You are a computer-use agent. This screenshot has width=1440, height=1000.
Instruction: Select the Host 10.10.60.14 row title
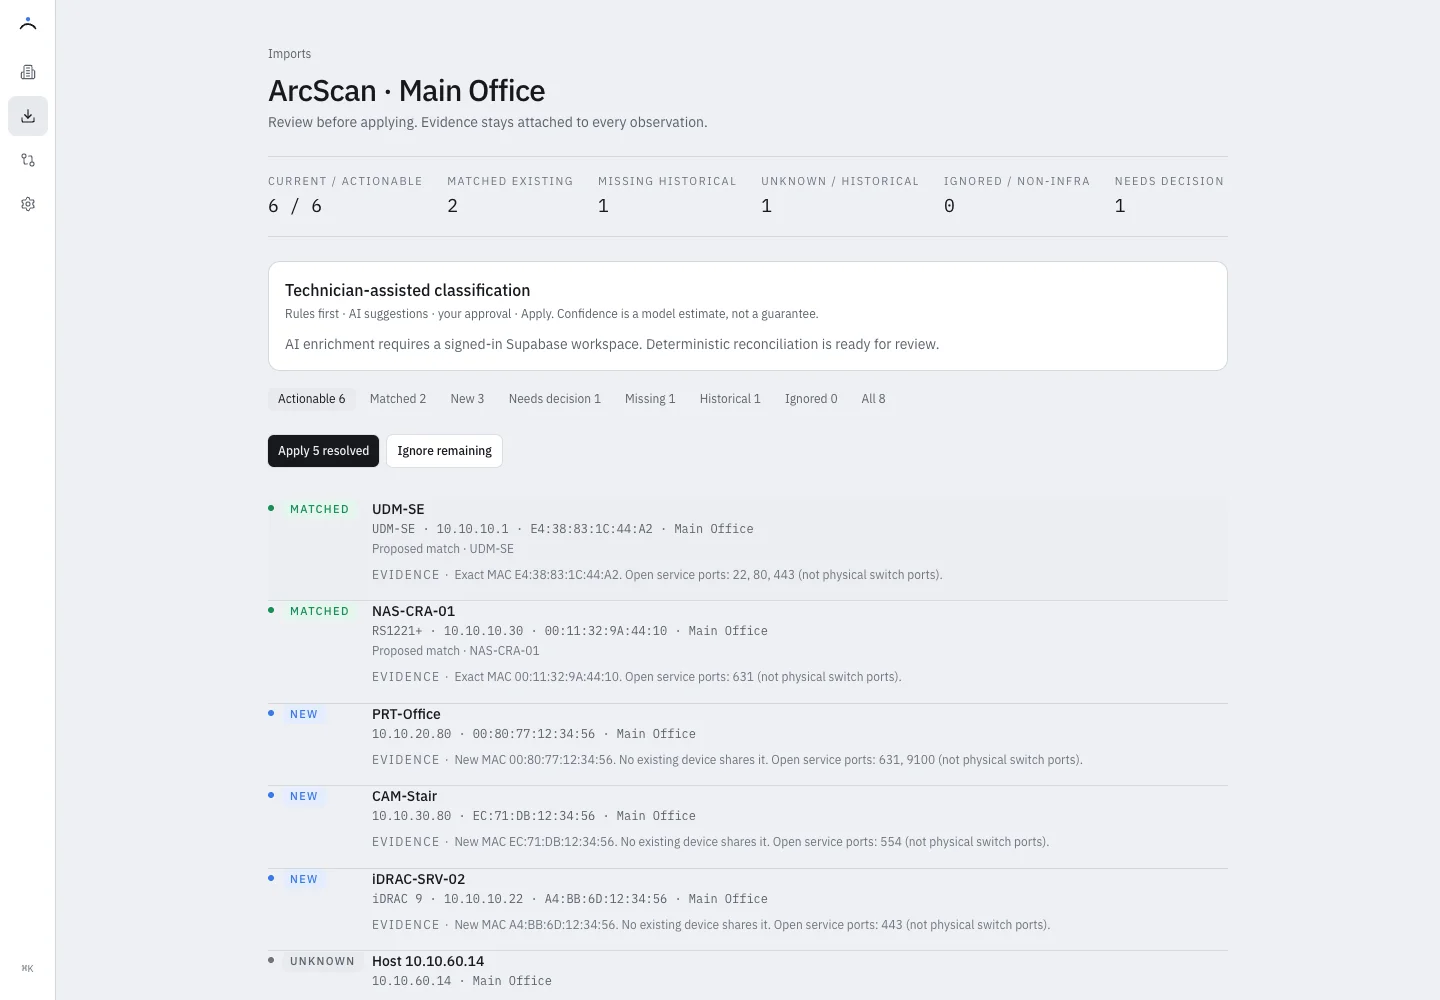click(x=428, y=961)
